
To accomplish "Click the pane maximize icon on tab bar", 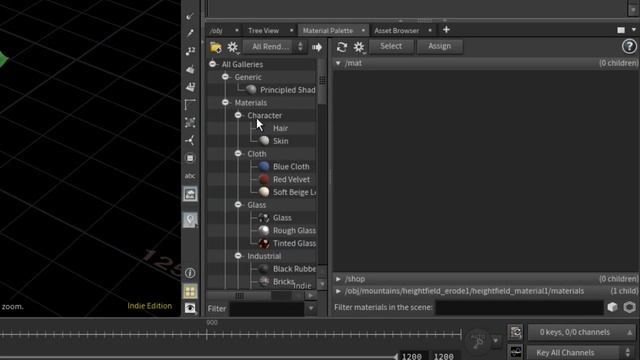I will coord(621,30).
